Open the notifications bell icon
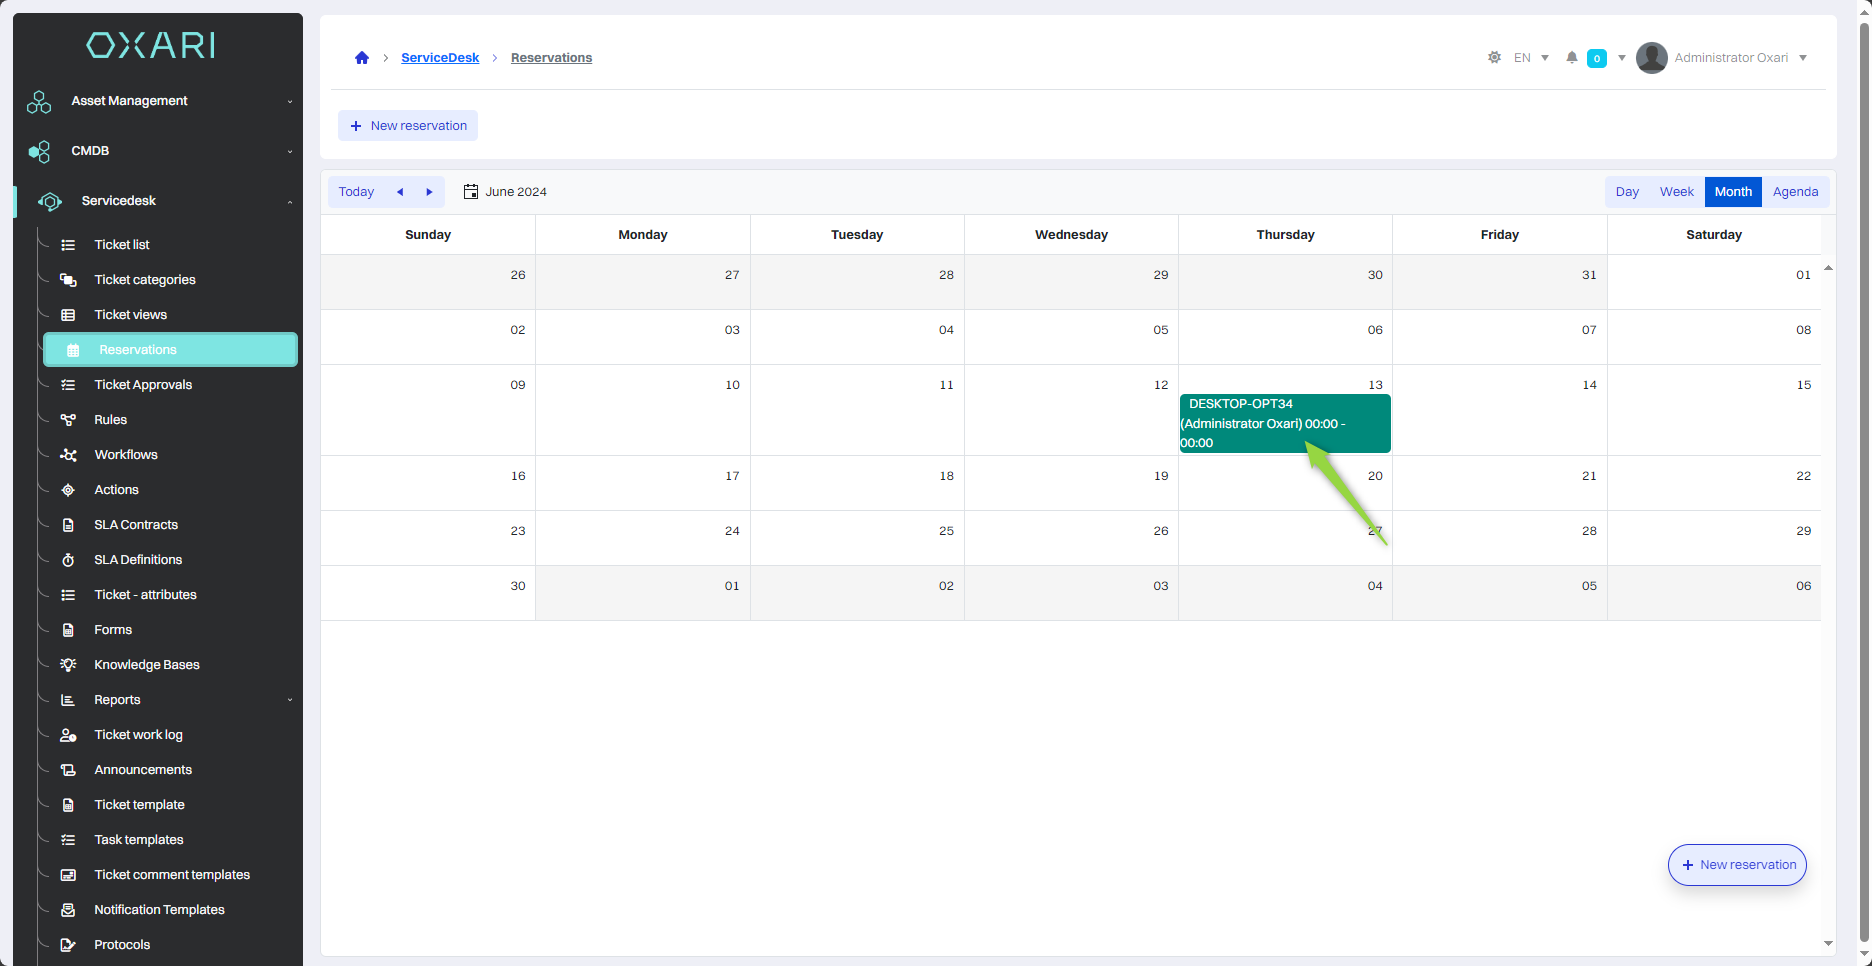The image size is (1872, 966). coord(1572,58)
